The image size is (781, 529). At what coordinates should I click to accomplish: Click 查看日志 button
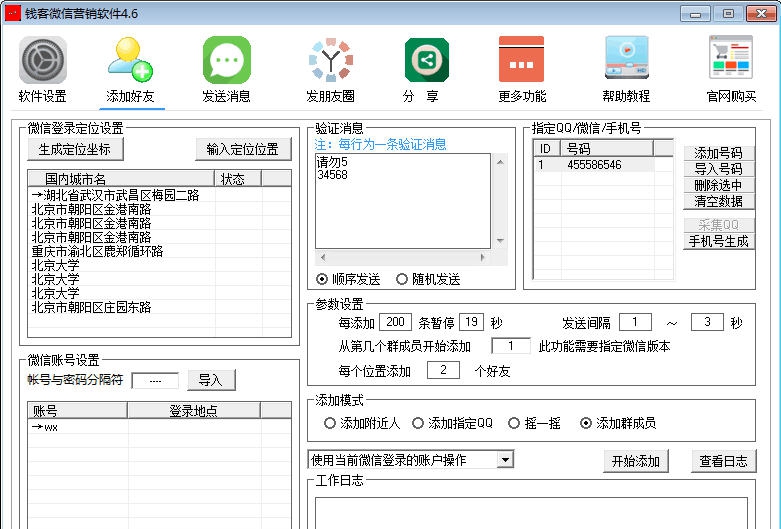point(723,461)
